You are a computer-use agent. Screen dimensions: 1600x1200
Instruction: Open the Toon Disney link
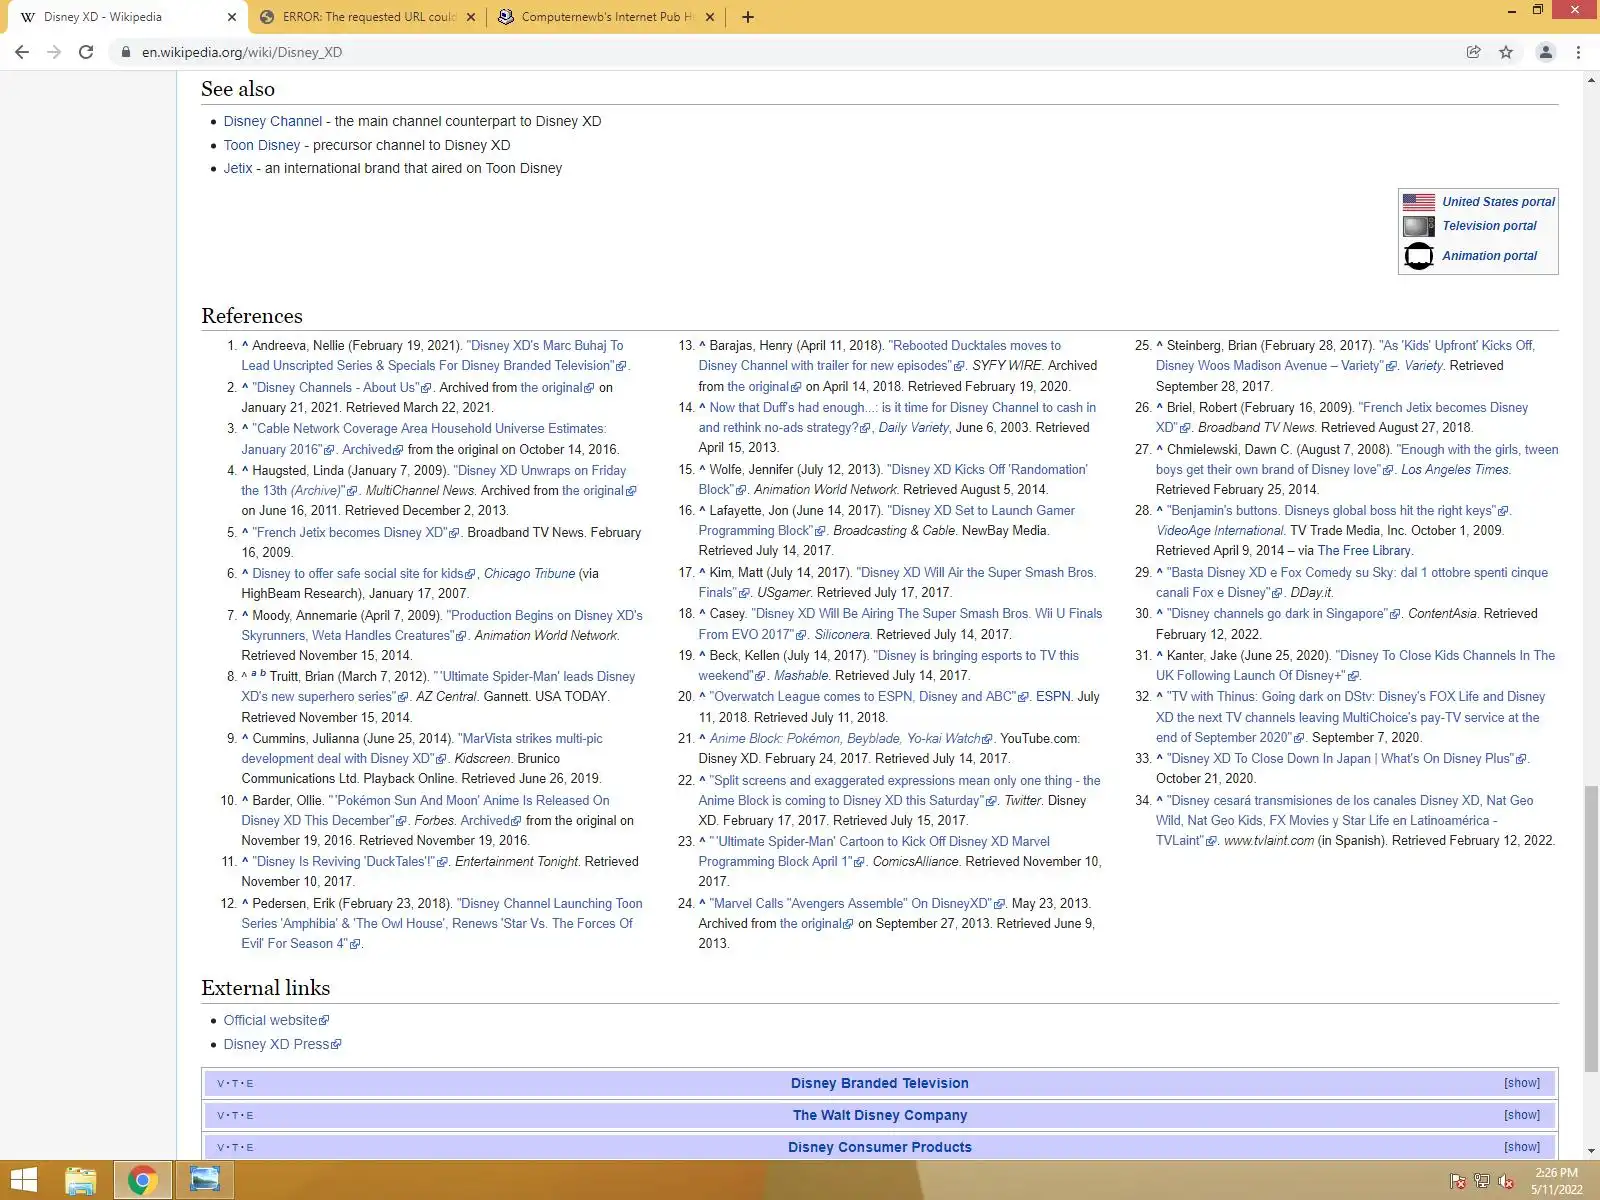pyautogui.click(x=262, y=145)
